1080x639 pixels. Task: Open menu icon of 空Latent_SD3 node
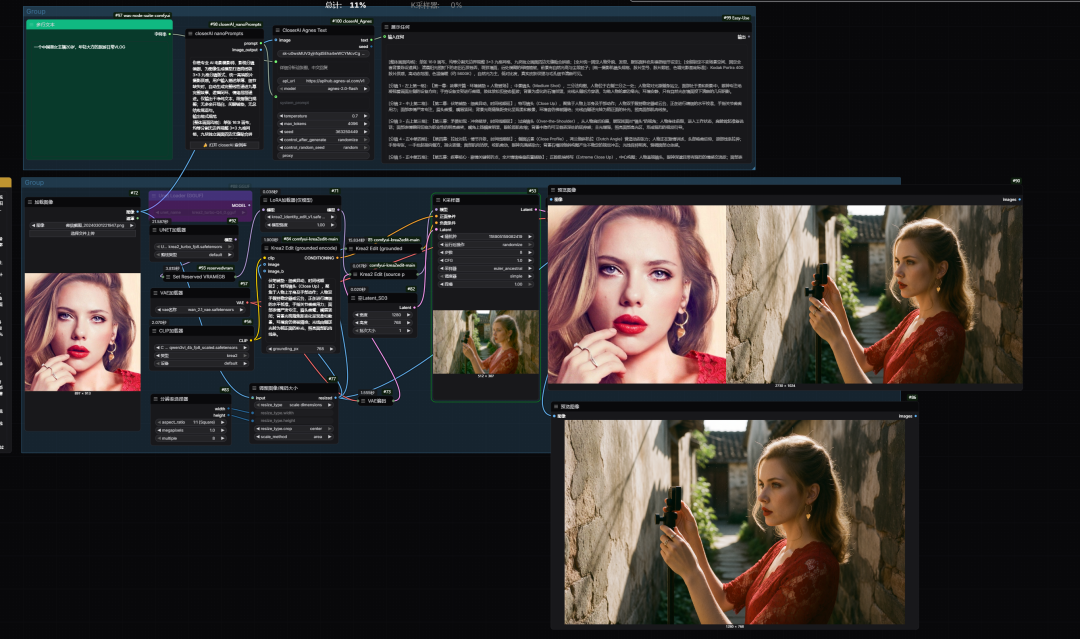click(x=355, y=298)
